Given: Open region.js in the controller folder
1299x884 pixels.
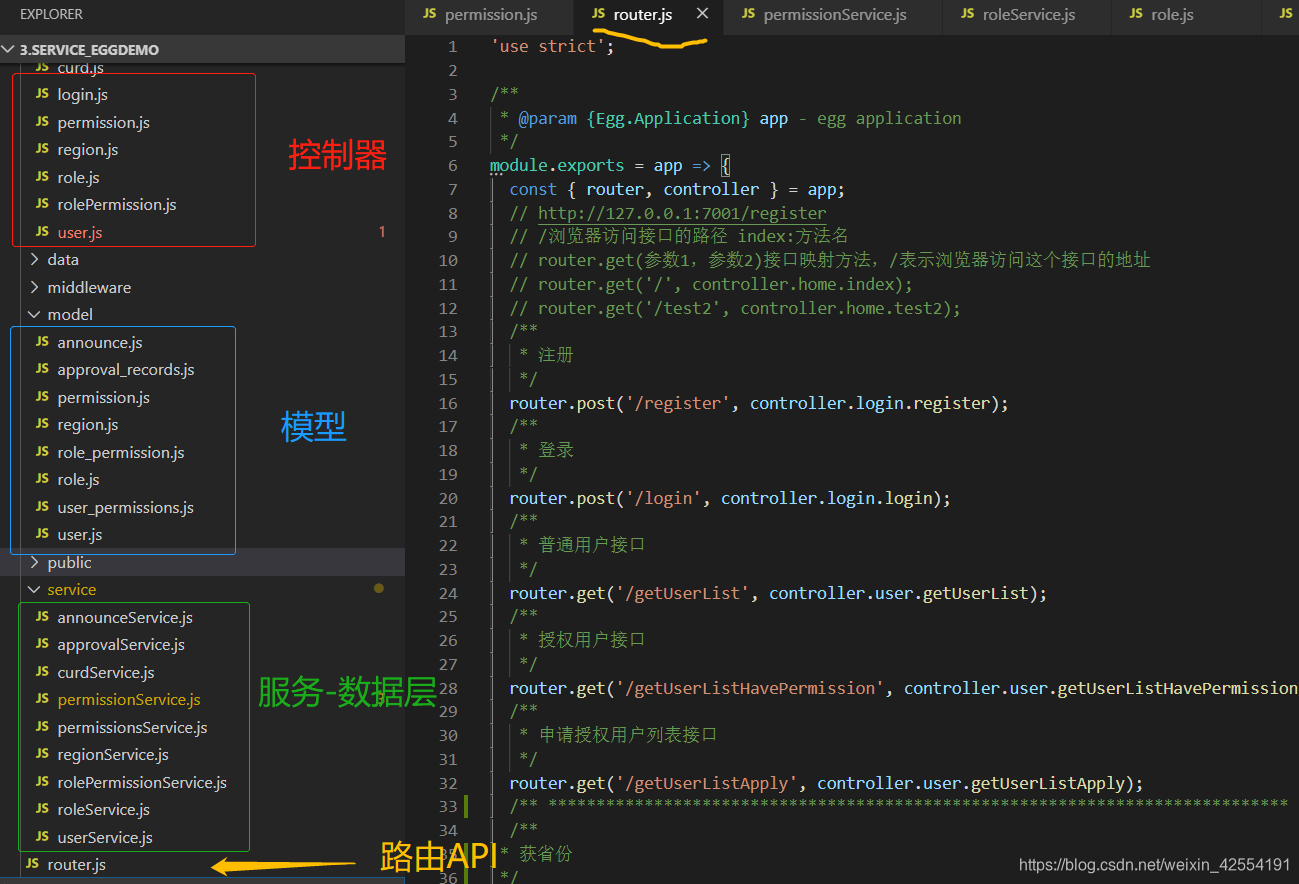Looking at the screenshot, I should (x=87, y=149).
